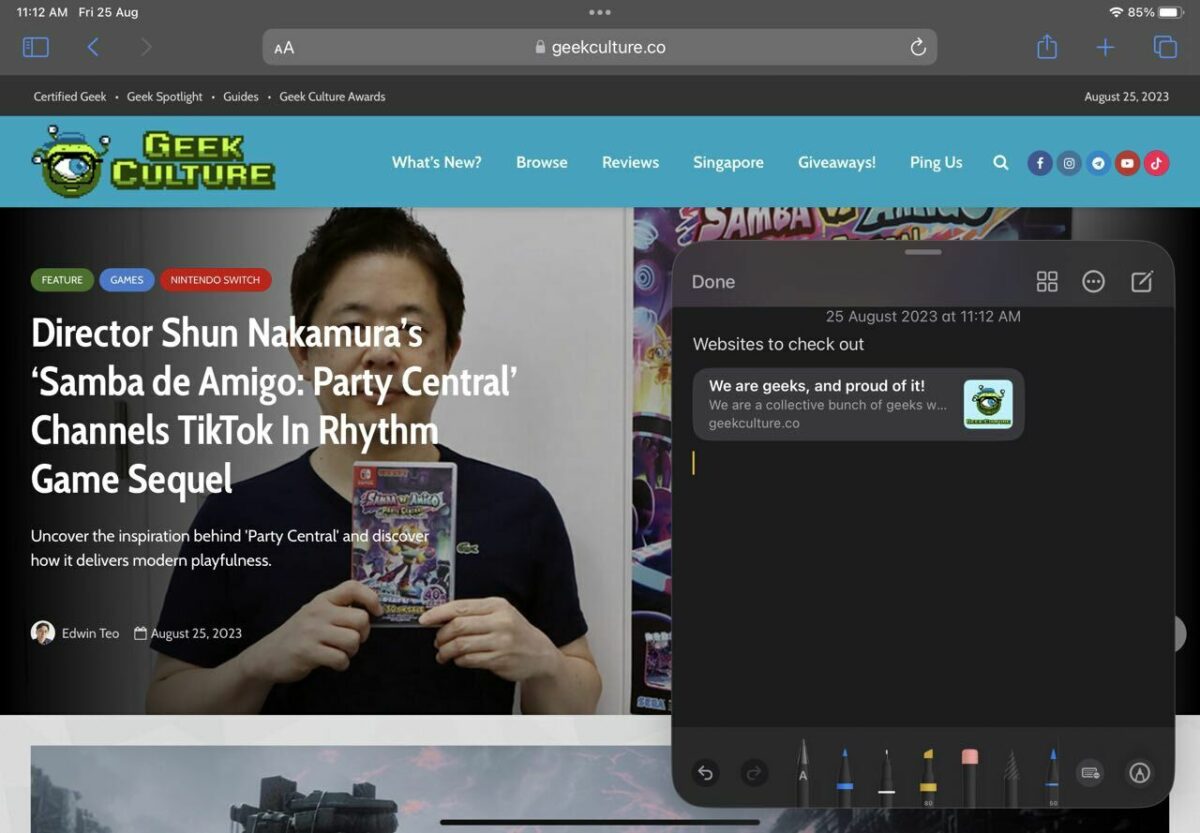Toggle the markup pen tools
The image size is (1200, 833).
(x=1139, y=772)
